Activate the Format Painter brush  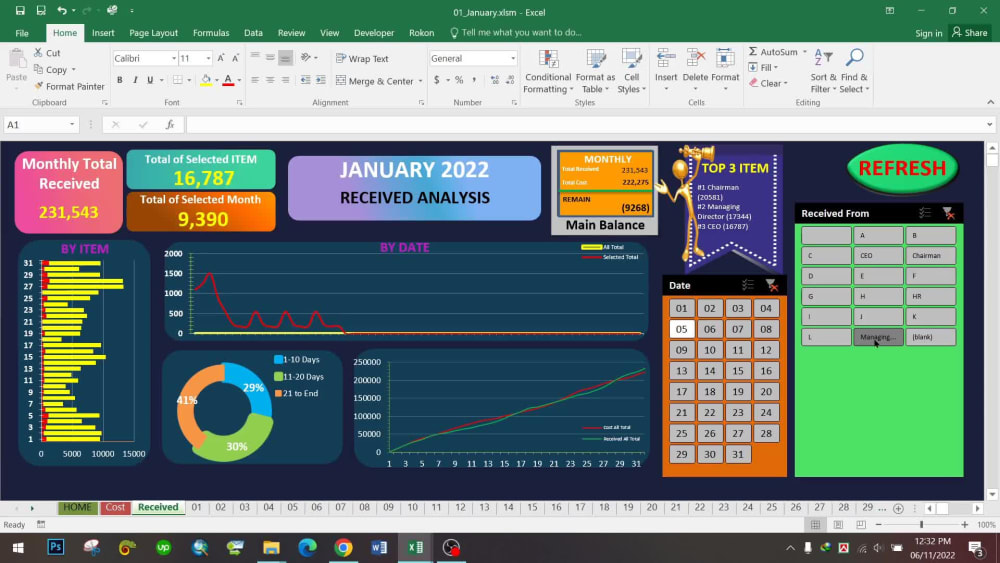[x=69, y=86]
